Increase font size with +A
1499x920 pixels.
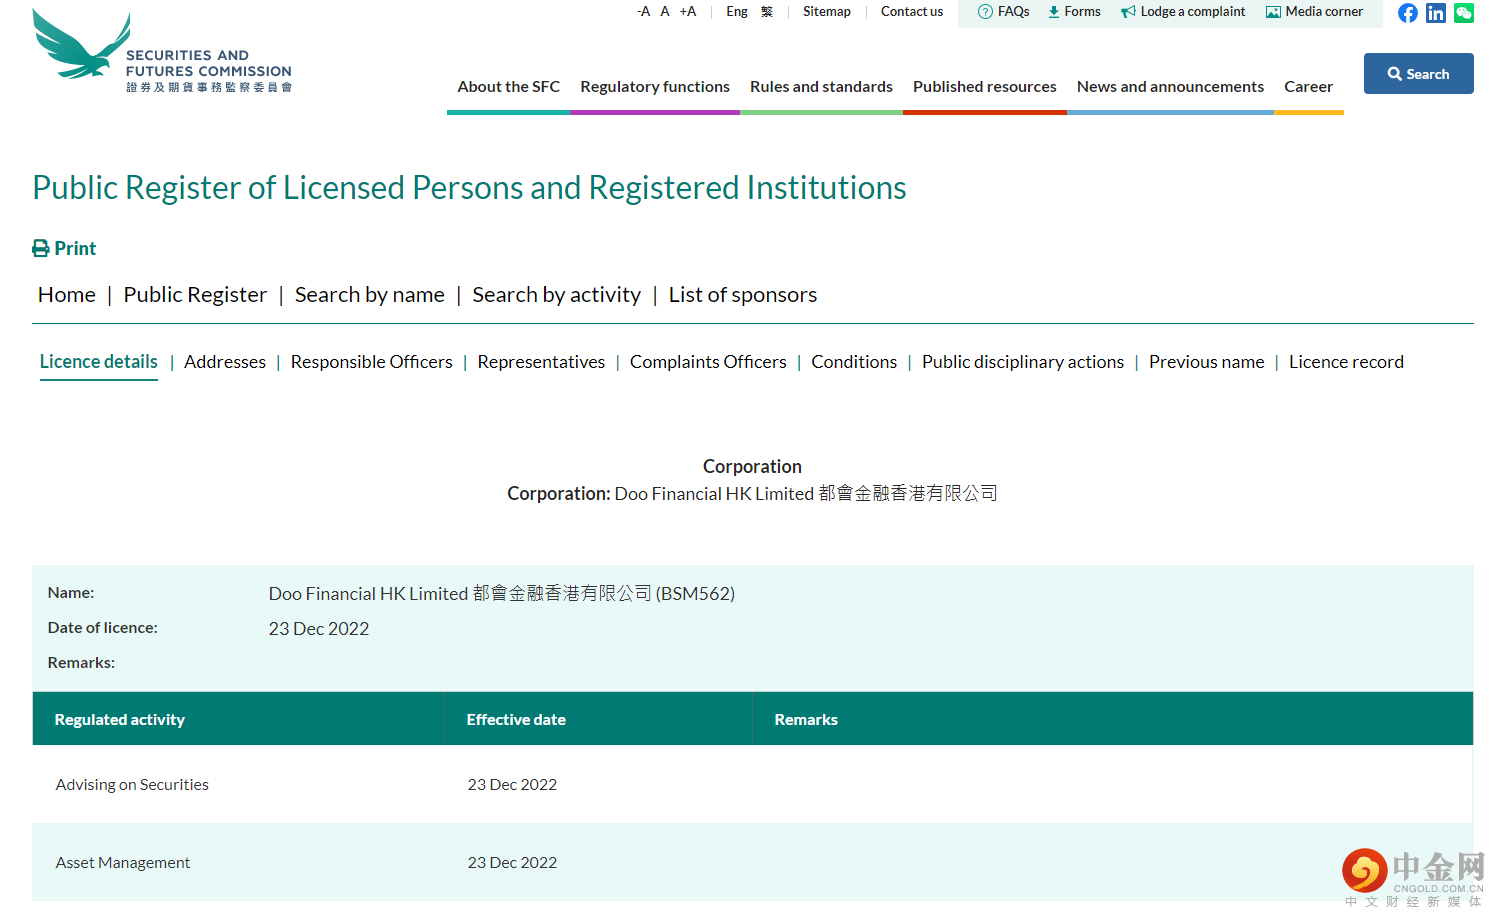688,12
